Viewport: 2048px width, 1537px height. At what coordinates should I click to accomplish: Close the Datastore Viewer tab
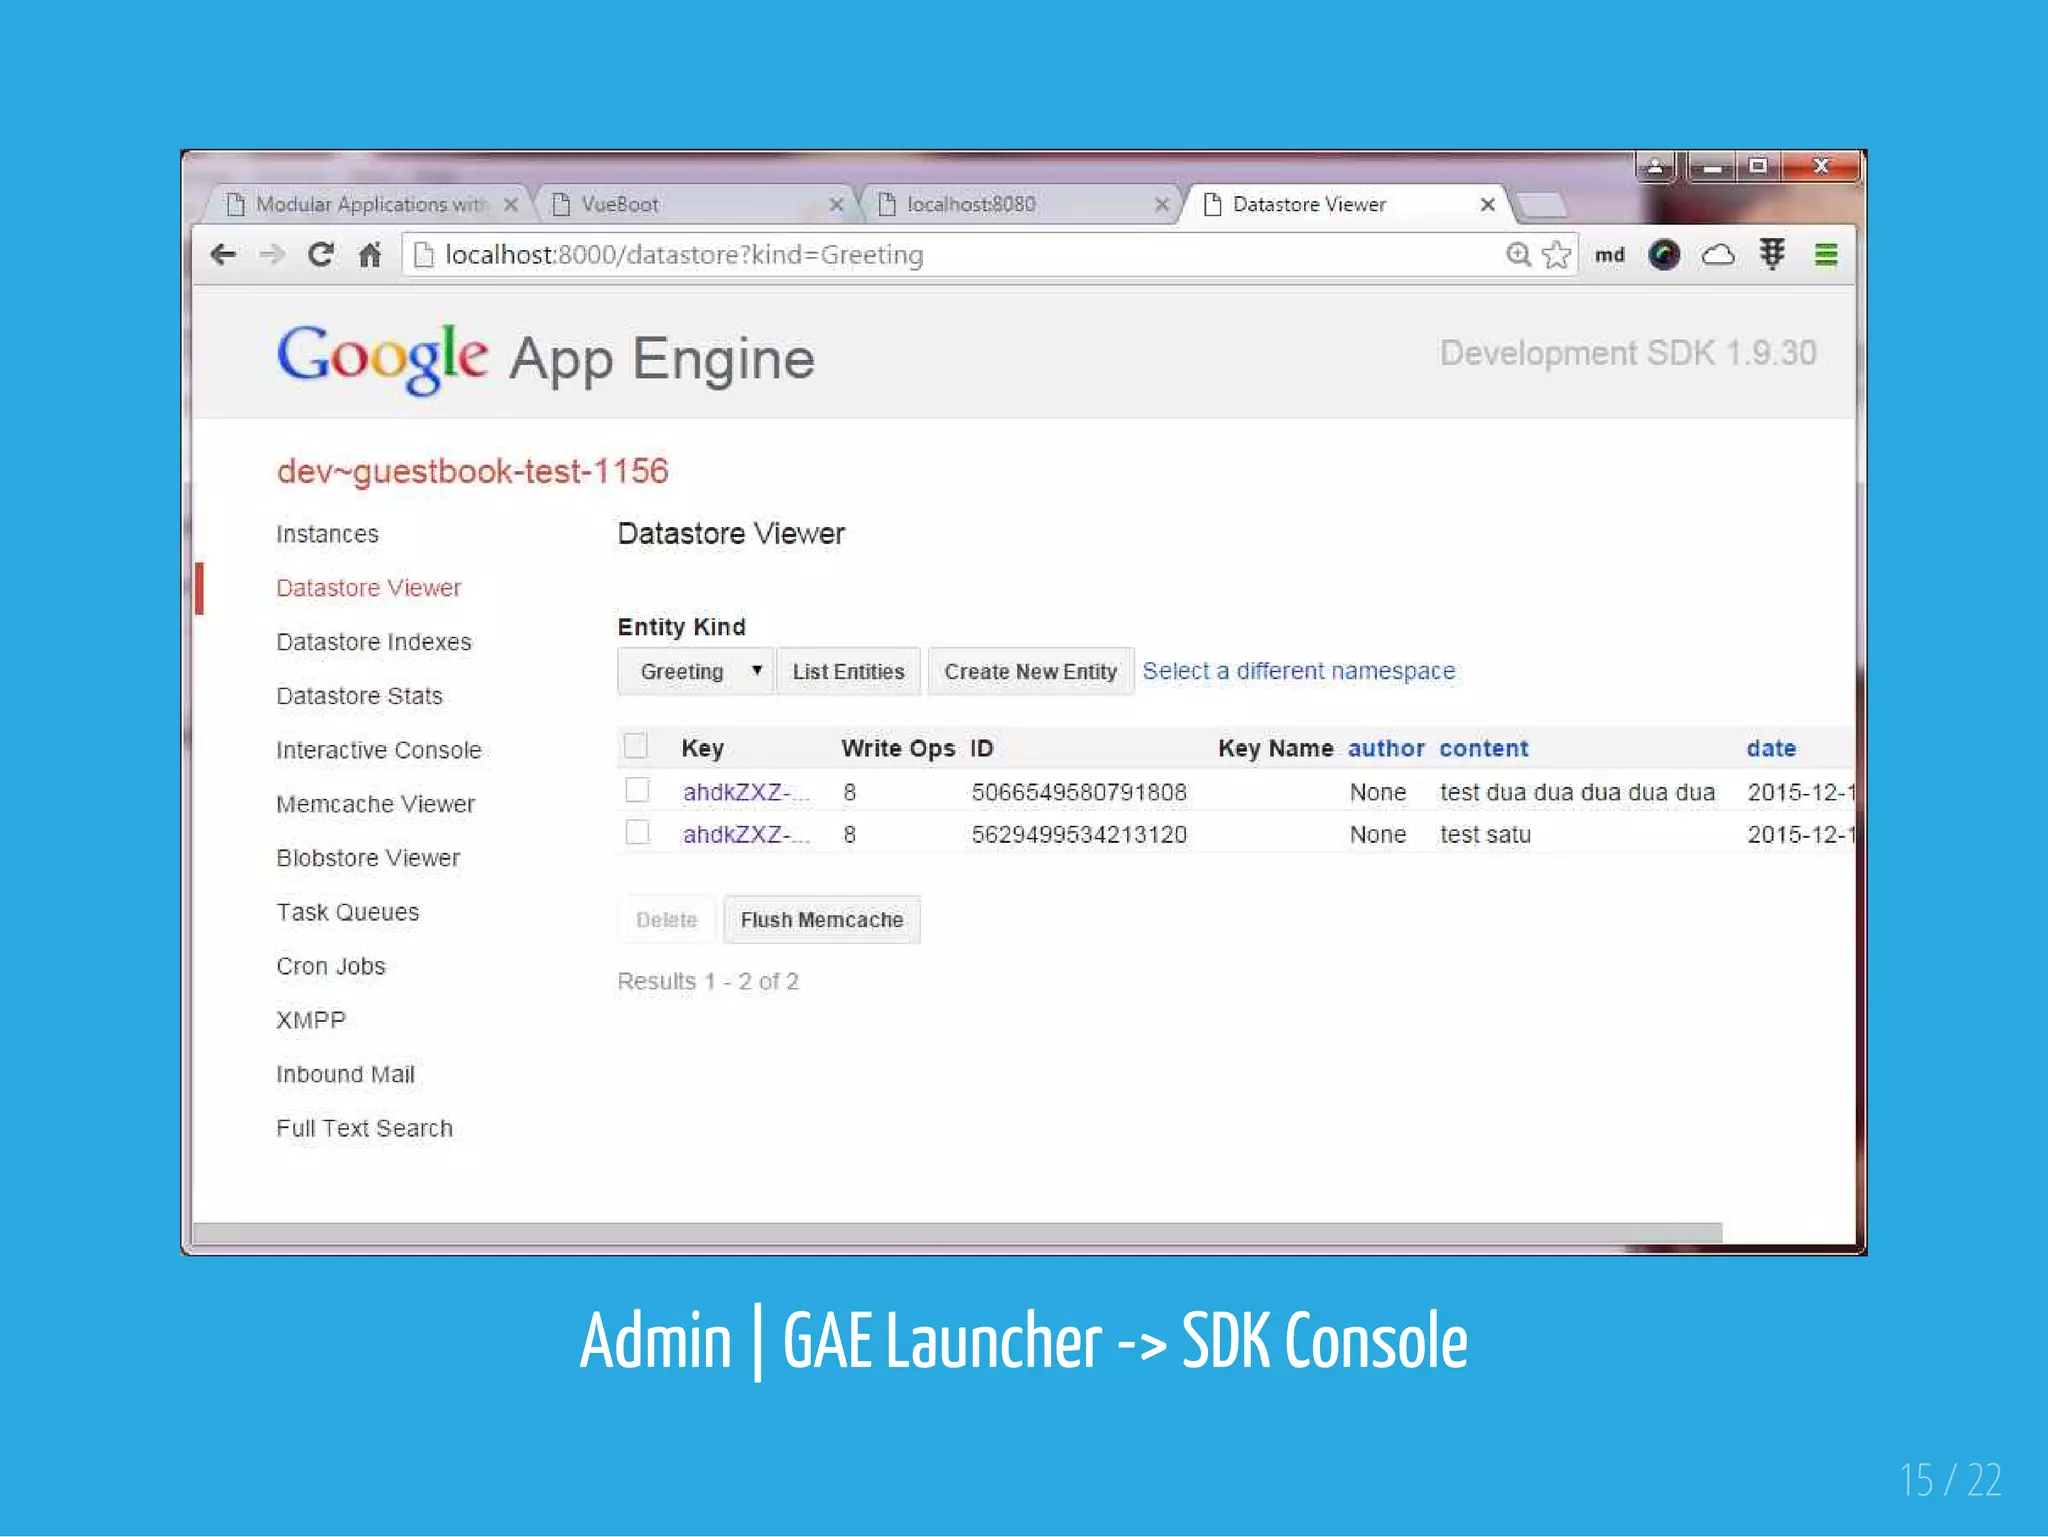pos(1487,204)
